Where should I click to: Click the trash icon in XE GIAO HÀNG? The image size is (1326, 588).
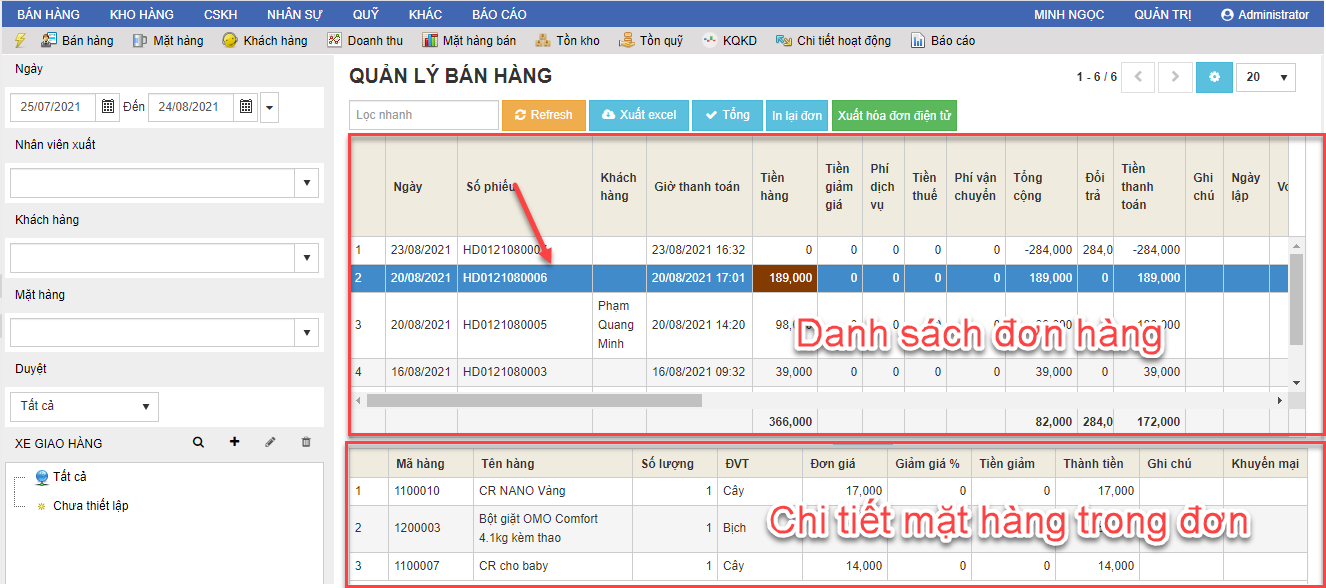306,442
